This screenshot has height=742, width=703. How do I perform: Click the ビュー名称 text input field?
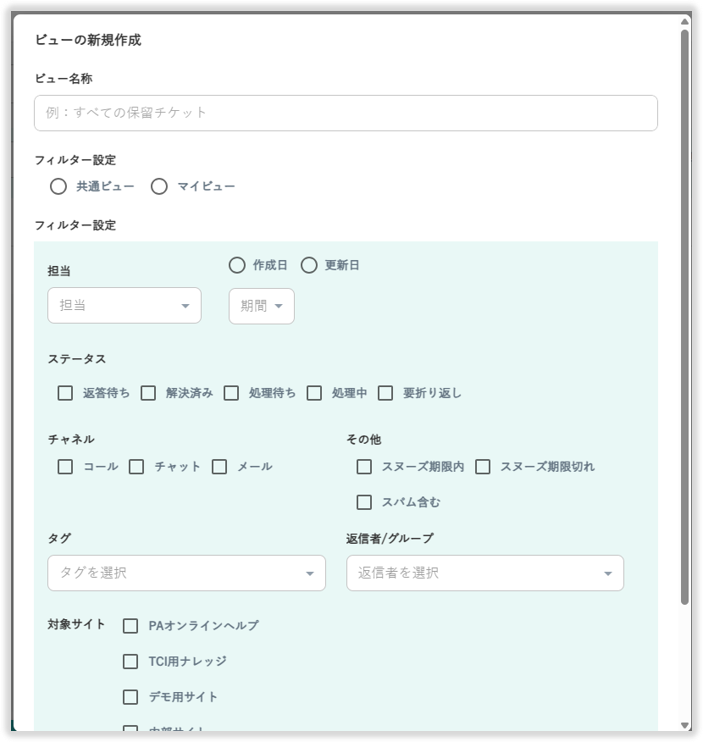tap(345, 113)
